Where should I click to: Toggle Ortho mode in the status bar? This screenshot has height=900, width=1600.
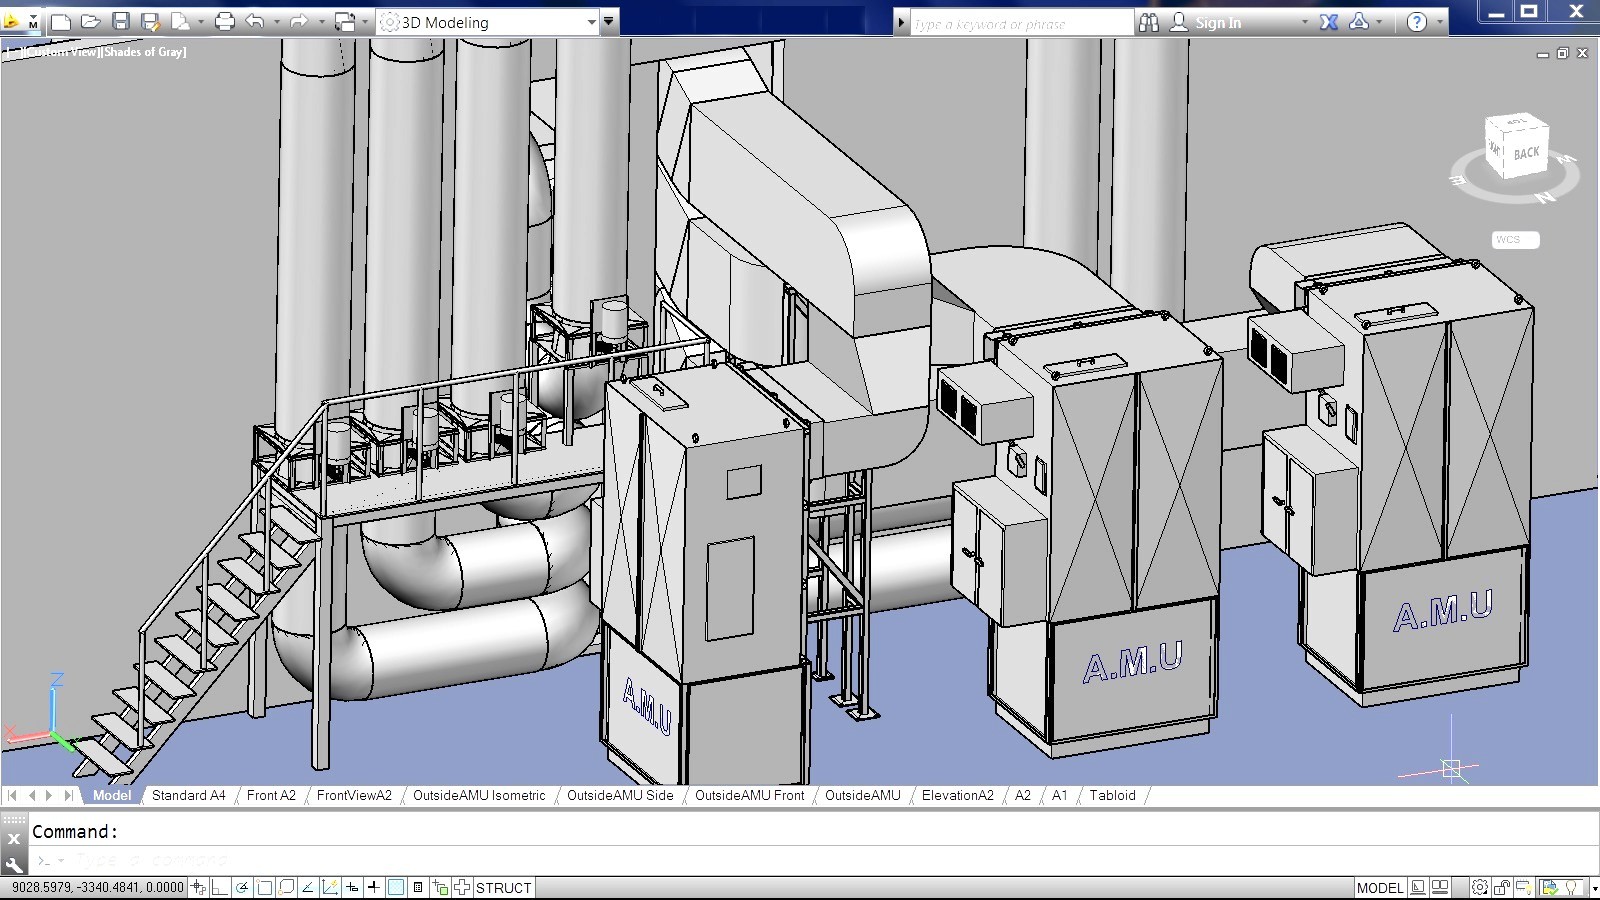click(220, 887)
